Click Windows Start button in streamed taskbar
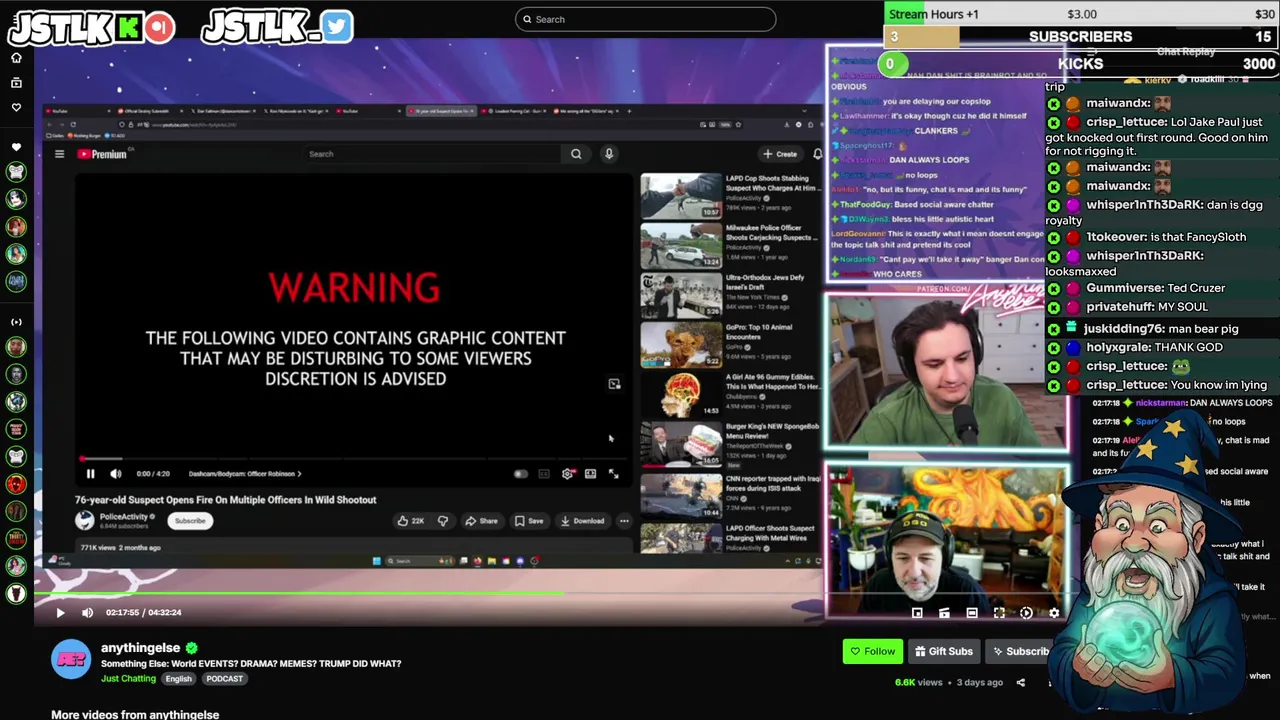 (376, 561)
